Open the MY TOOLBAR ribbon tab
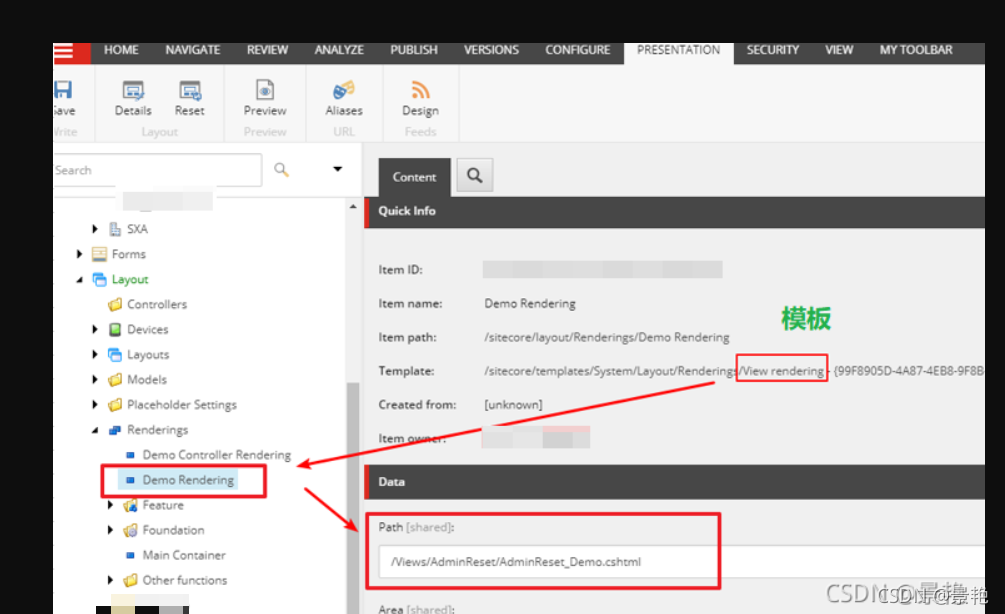 (x=916, y=50)
